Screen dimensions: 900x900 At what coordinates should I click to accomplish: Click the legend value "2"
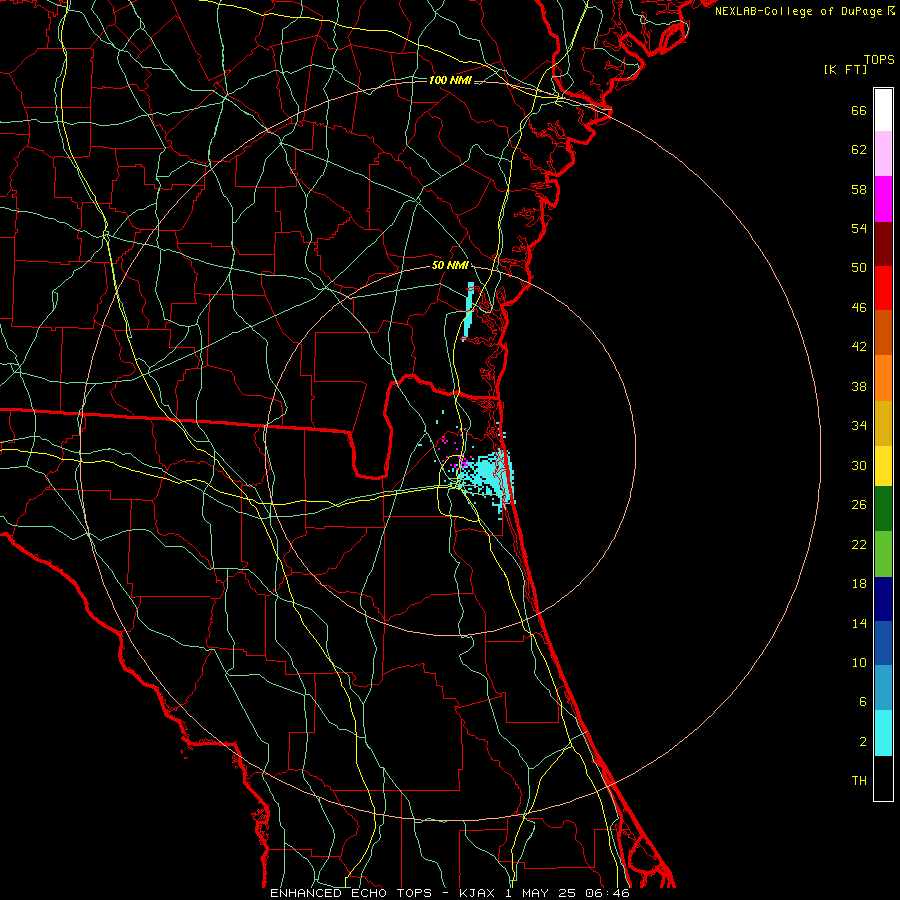pos(863,742)
